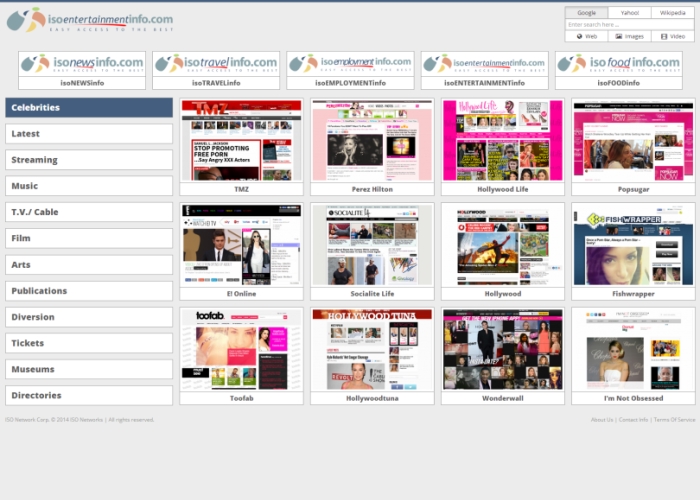This screenshot has width=700, height=500.
Task: Switch to the Wikipedia search tab
Action: click(x=672, y=13)
